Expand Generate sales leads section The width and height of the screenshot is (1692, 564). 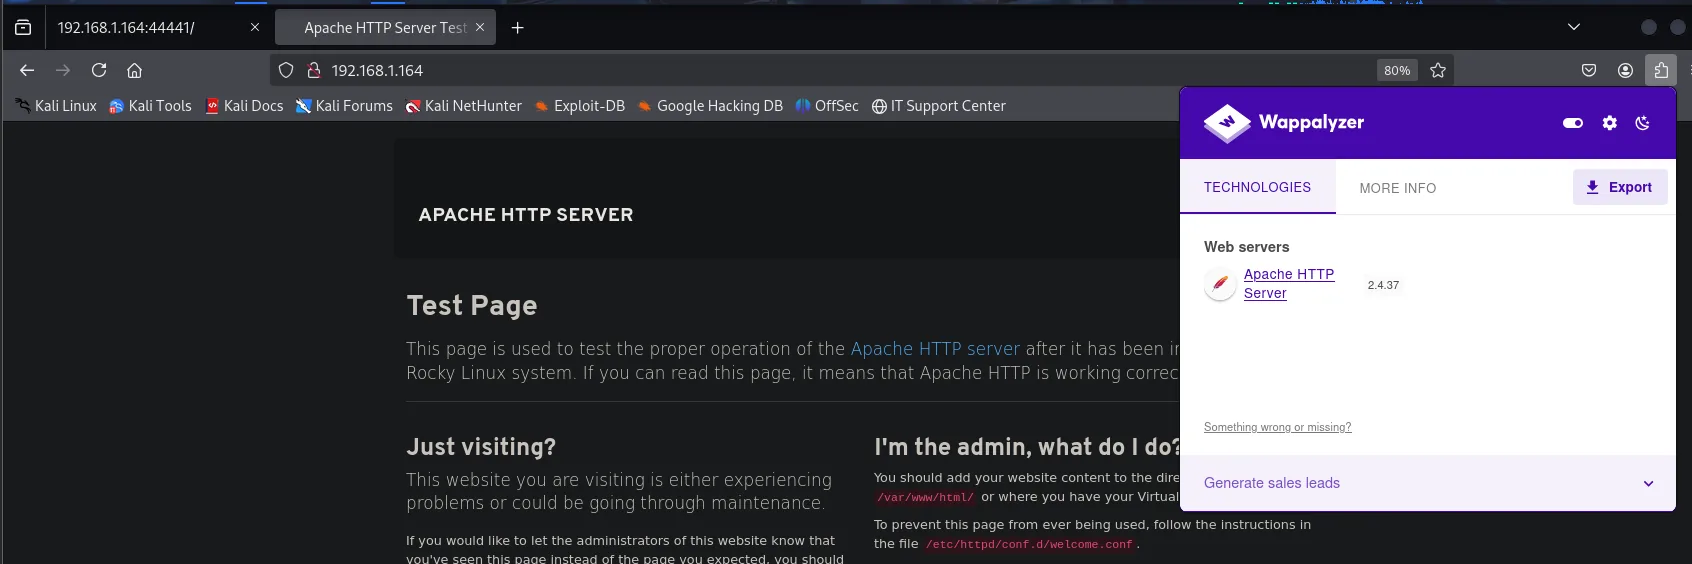click(x=1428, y=483)
